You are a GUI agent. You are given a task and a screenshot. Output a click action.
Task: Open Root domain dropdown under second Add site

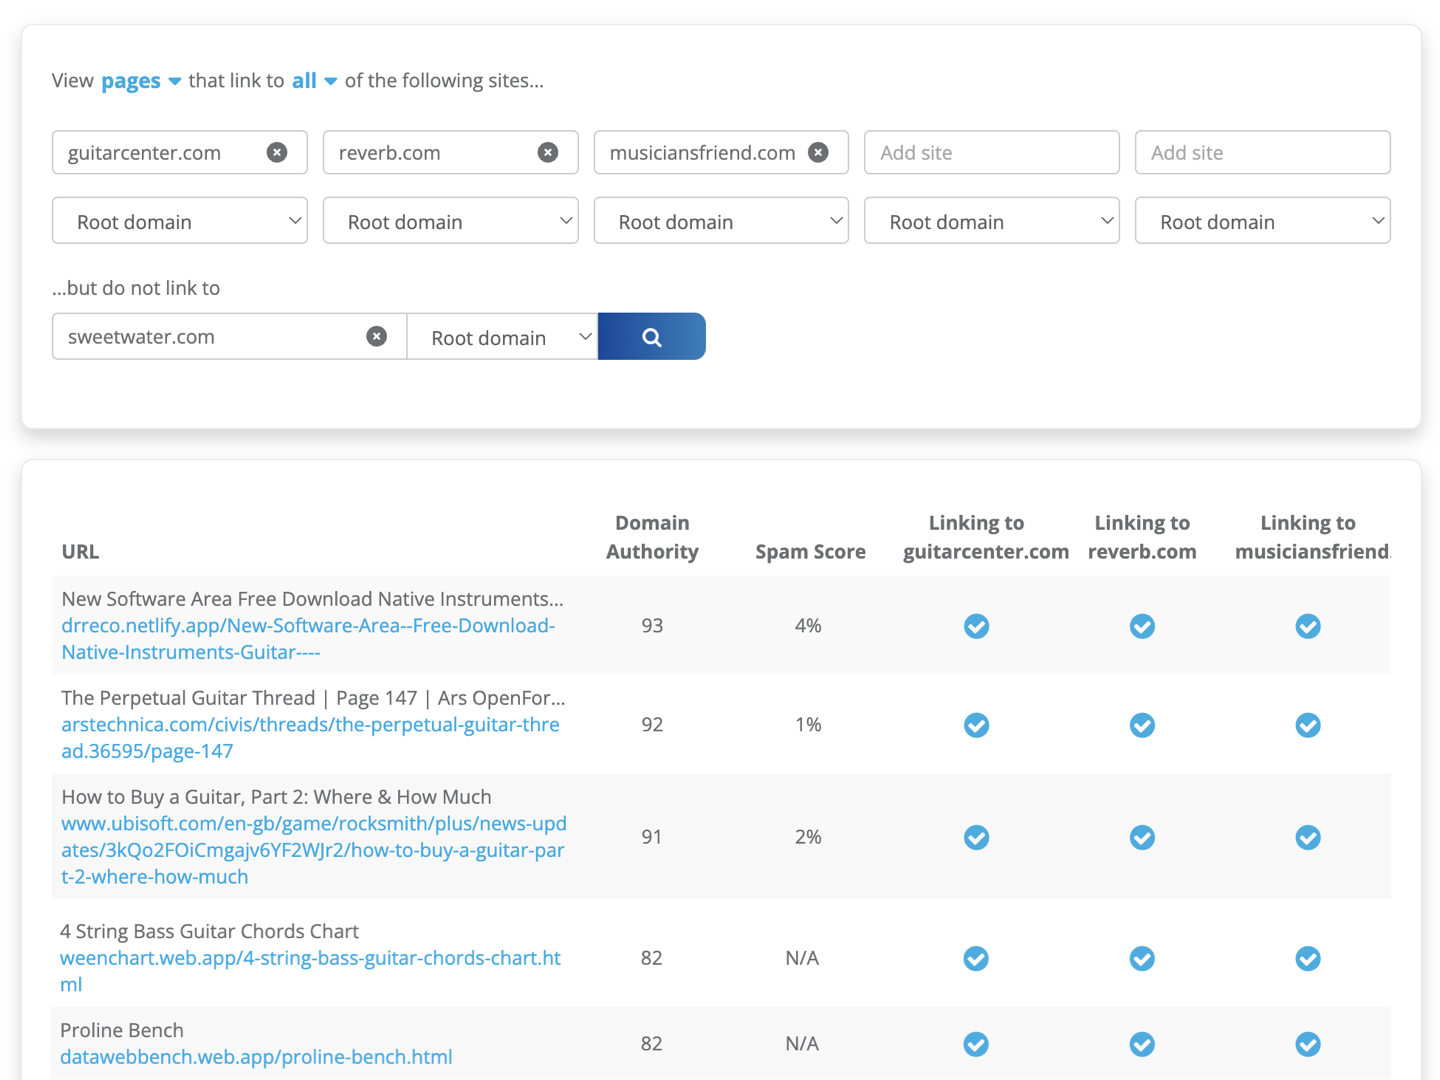point(1263,221)
